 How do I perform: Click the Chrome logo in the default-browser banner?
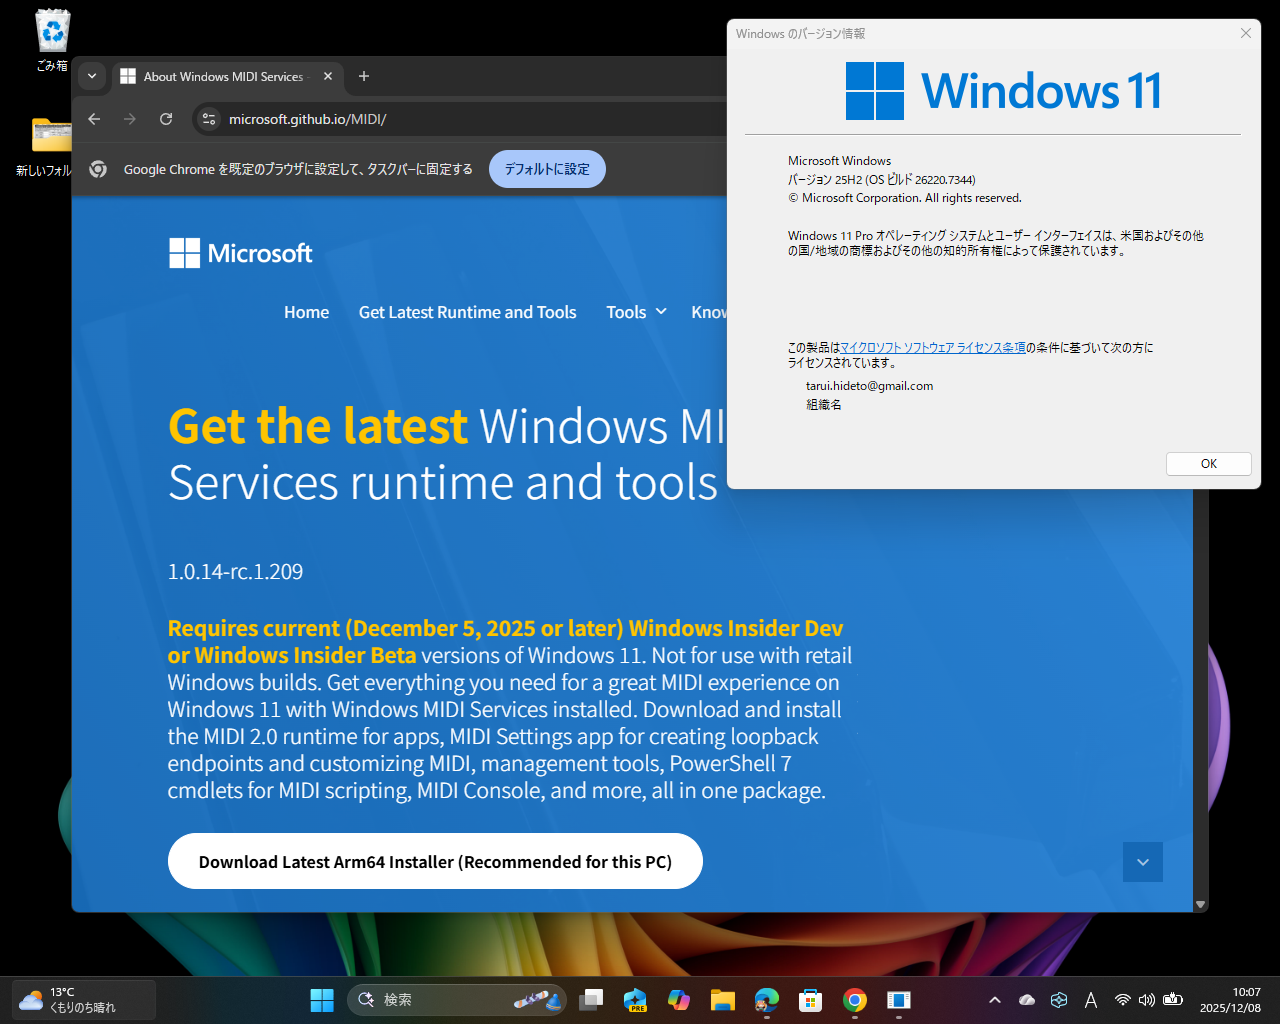[x=97, y=169]
